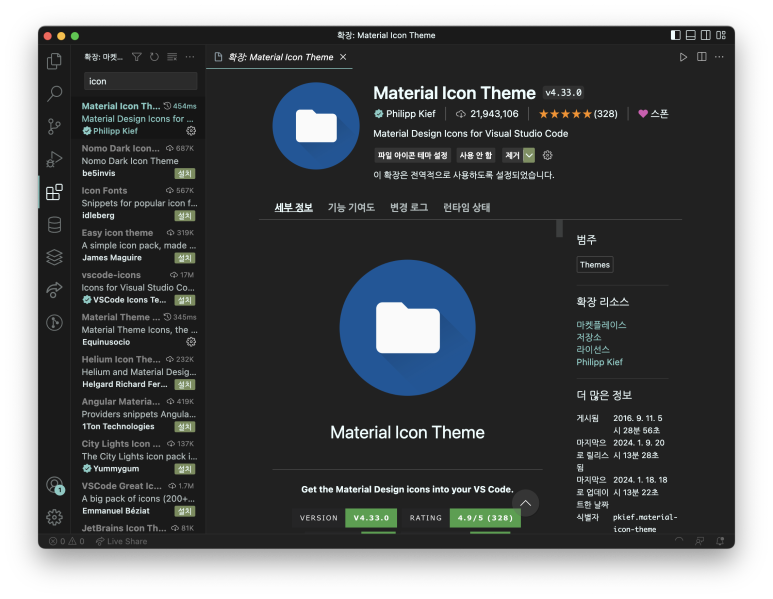Open the Explorer view in activity bar
This screenshot has width=773, height=599.
coord(54,61)
